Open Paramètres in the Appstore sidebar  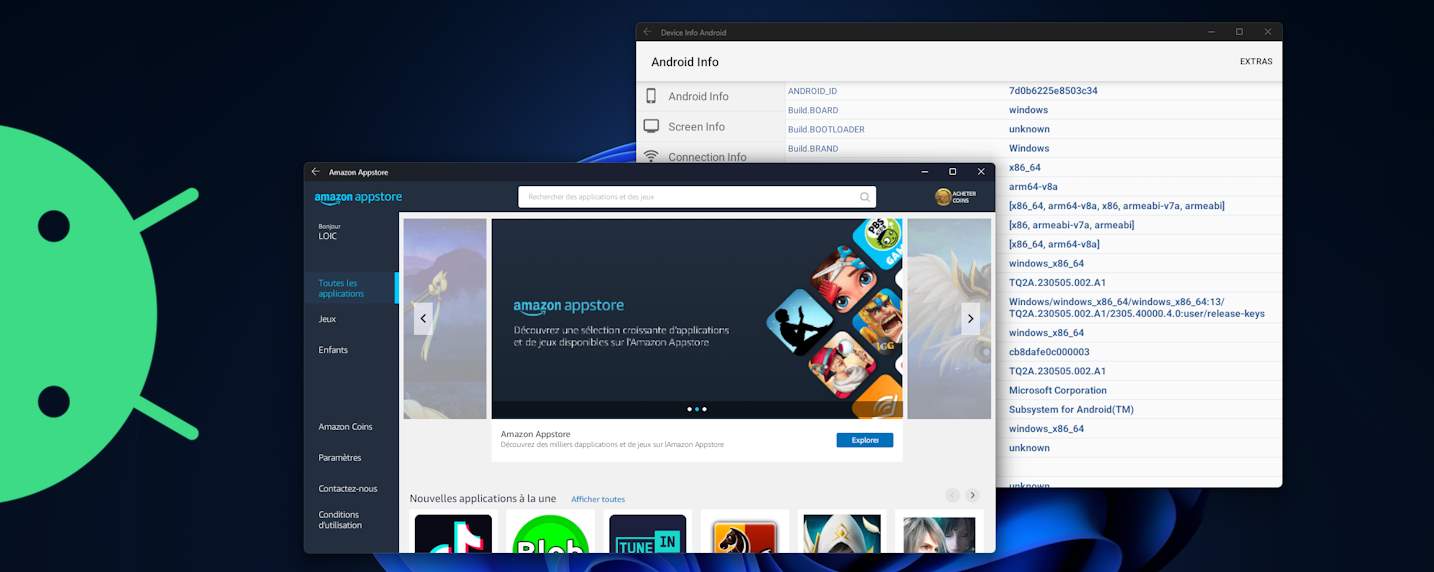[x=340, y=458]
